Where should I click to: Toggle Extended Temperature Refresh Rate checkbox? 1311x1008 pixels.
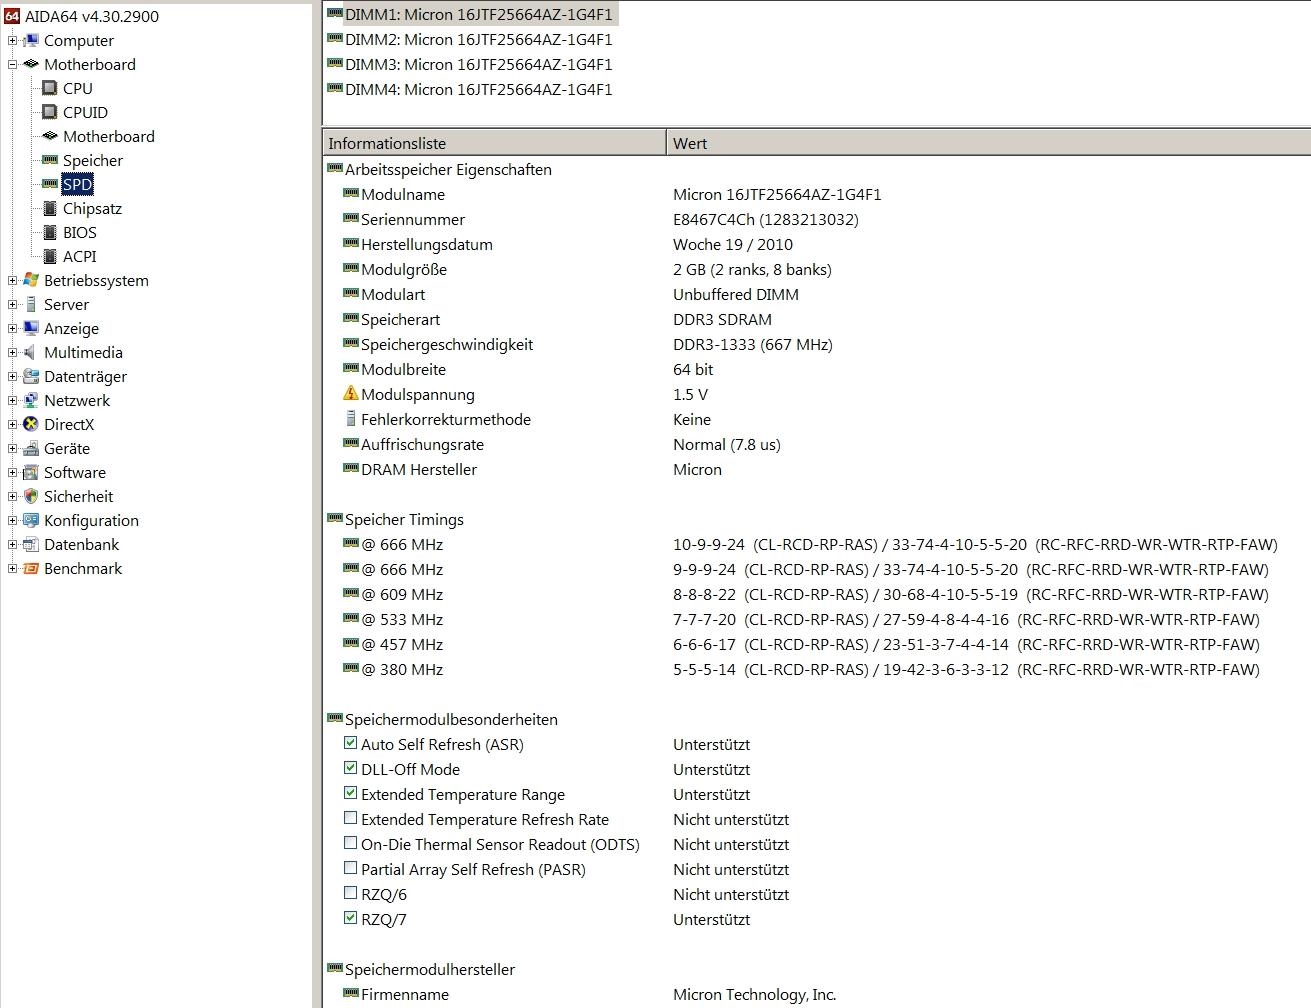(350, 818)
